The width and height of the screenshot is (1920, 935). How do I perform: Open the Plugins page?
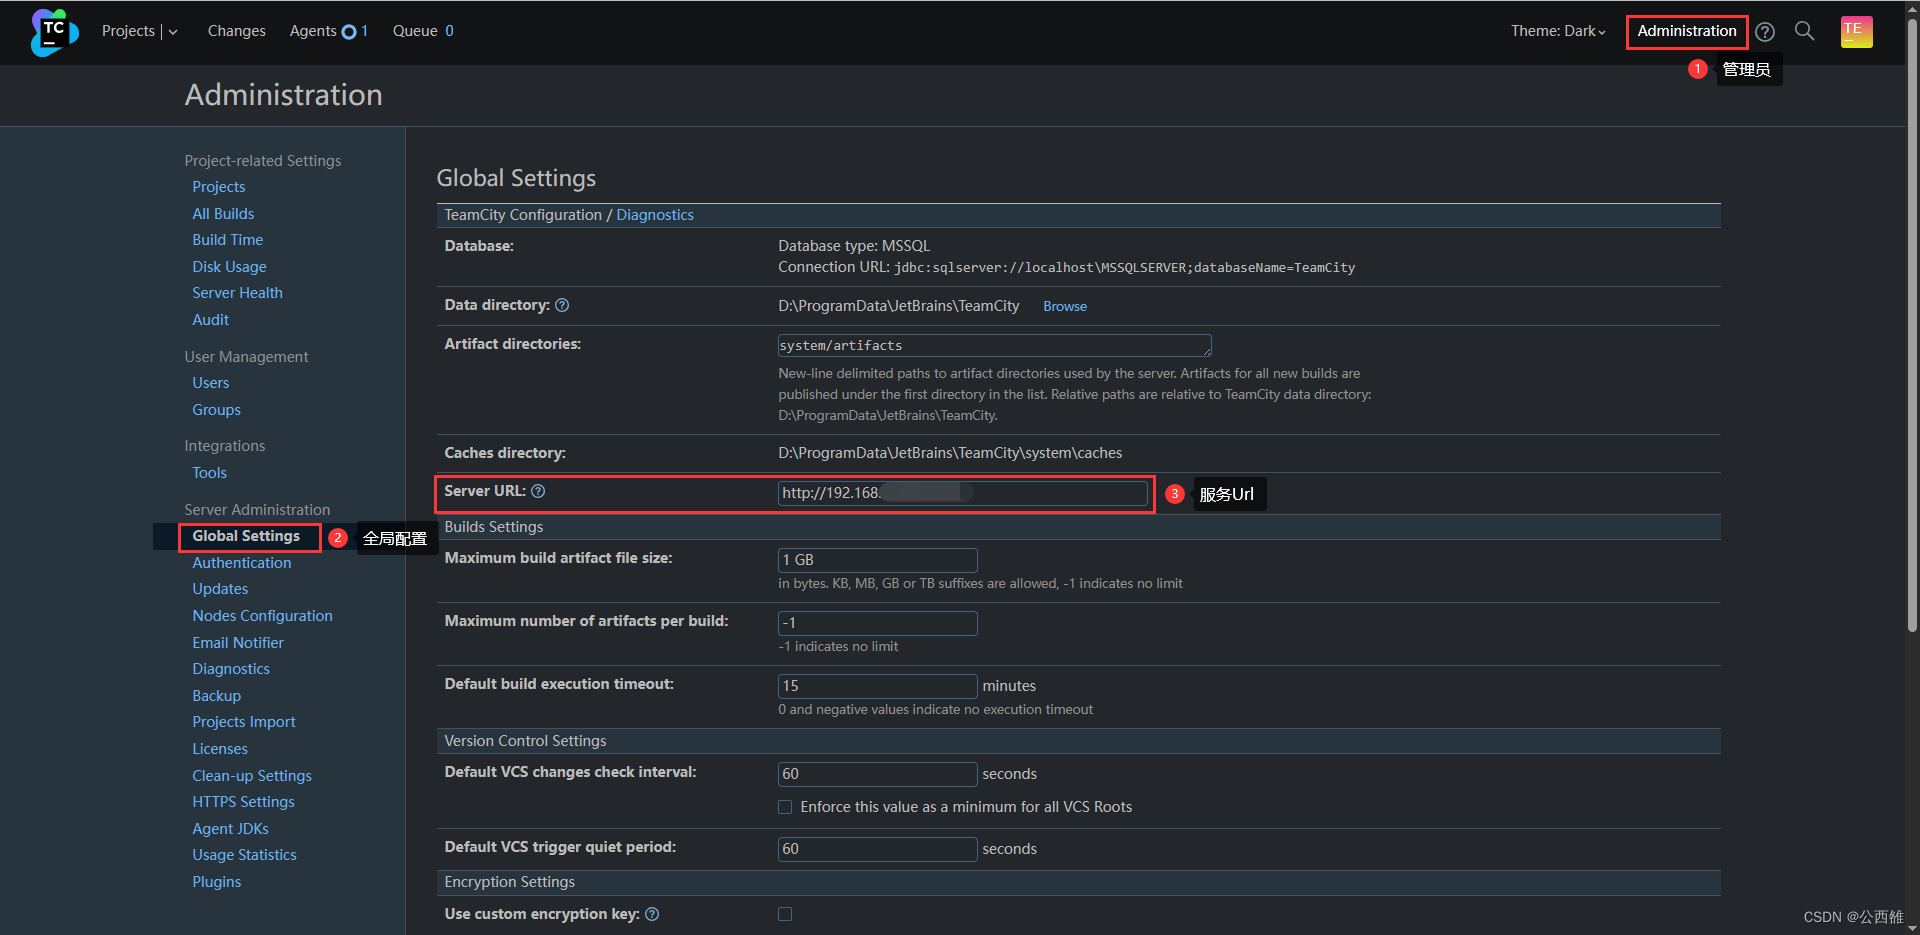[216, 882]
